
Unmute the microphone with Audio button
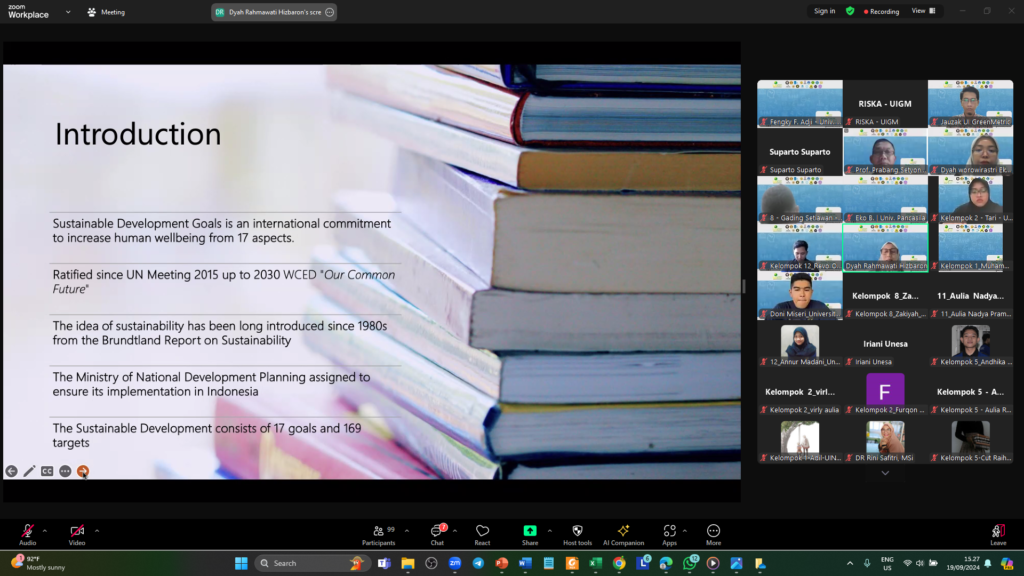coord(27,535)
